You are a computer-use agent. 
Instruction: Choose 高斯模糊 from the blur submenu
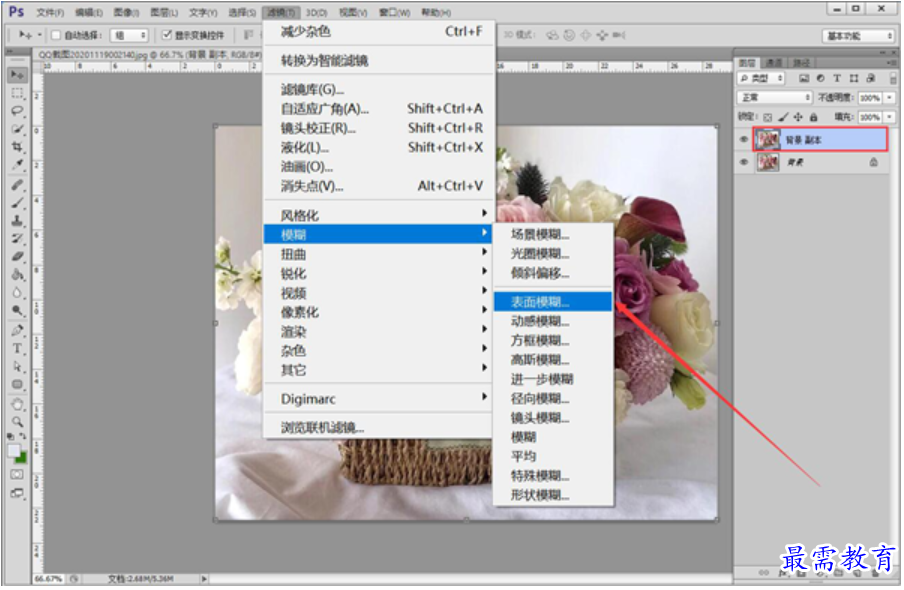[553, 360]
